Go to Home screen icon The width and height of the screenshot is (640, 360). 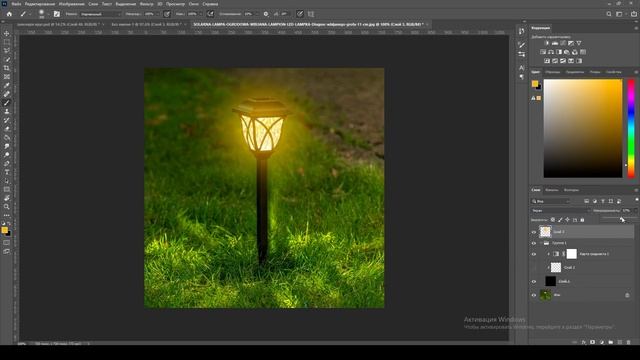[x=9, y=14]
